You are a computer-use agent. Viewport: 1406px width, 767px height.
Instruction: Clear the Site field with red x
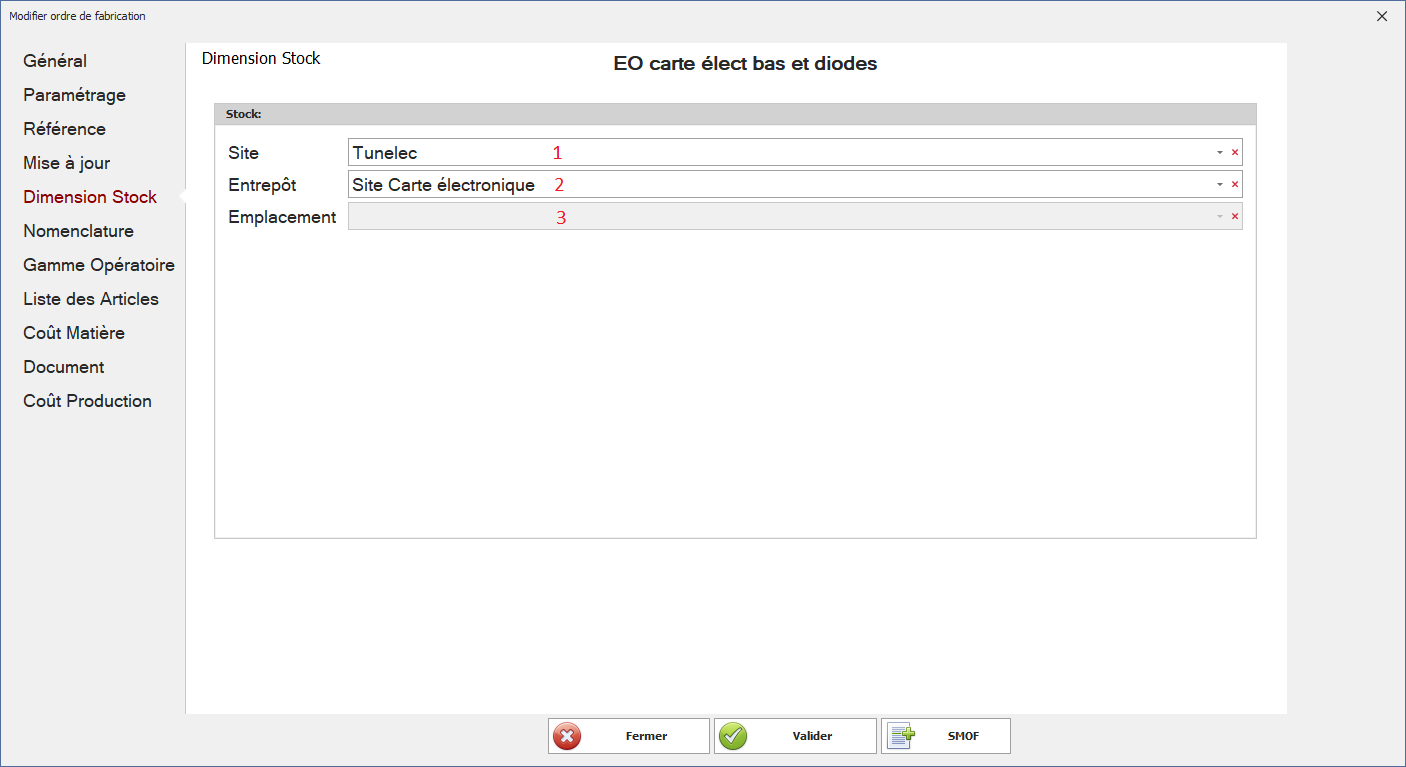coord(1234,153)
